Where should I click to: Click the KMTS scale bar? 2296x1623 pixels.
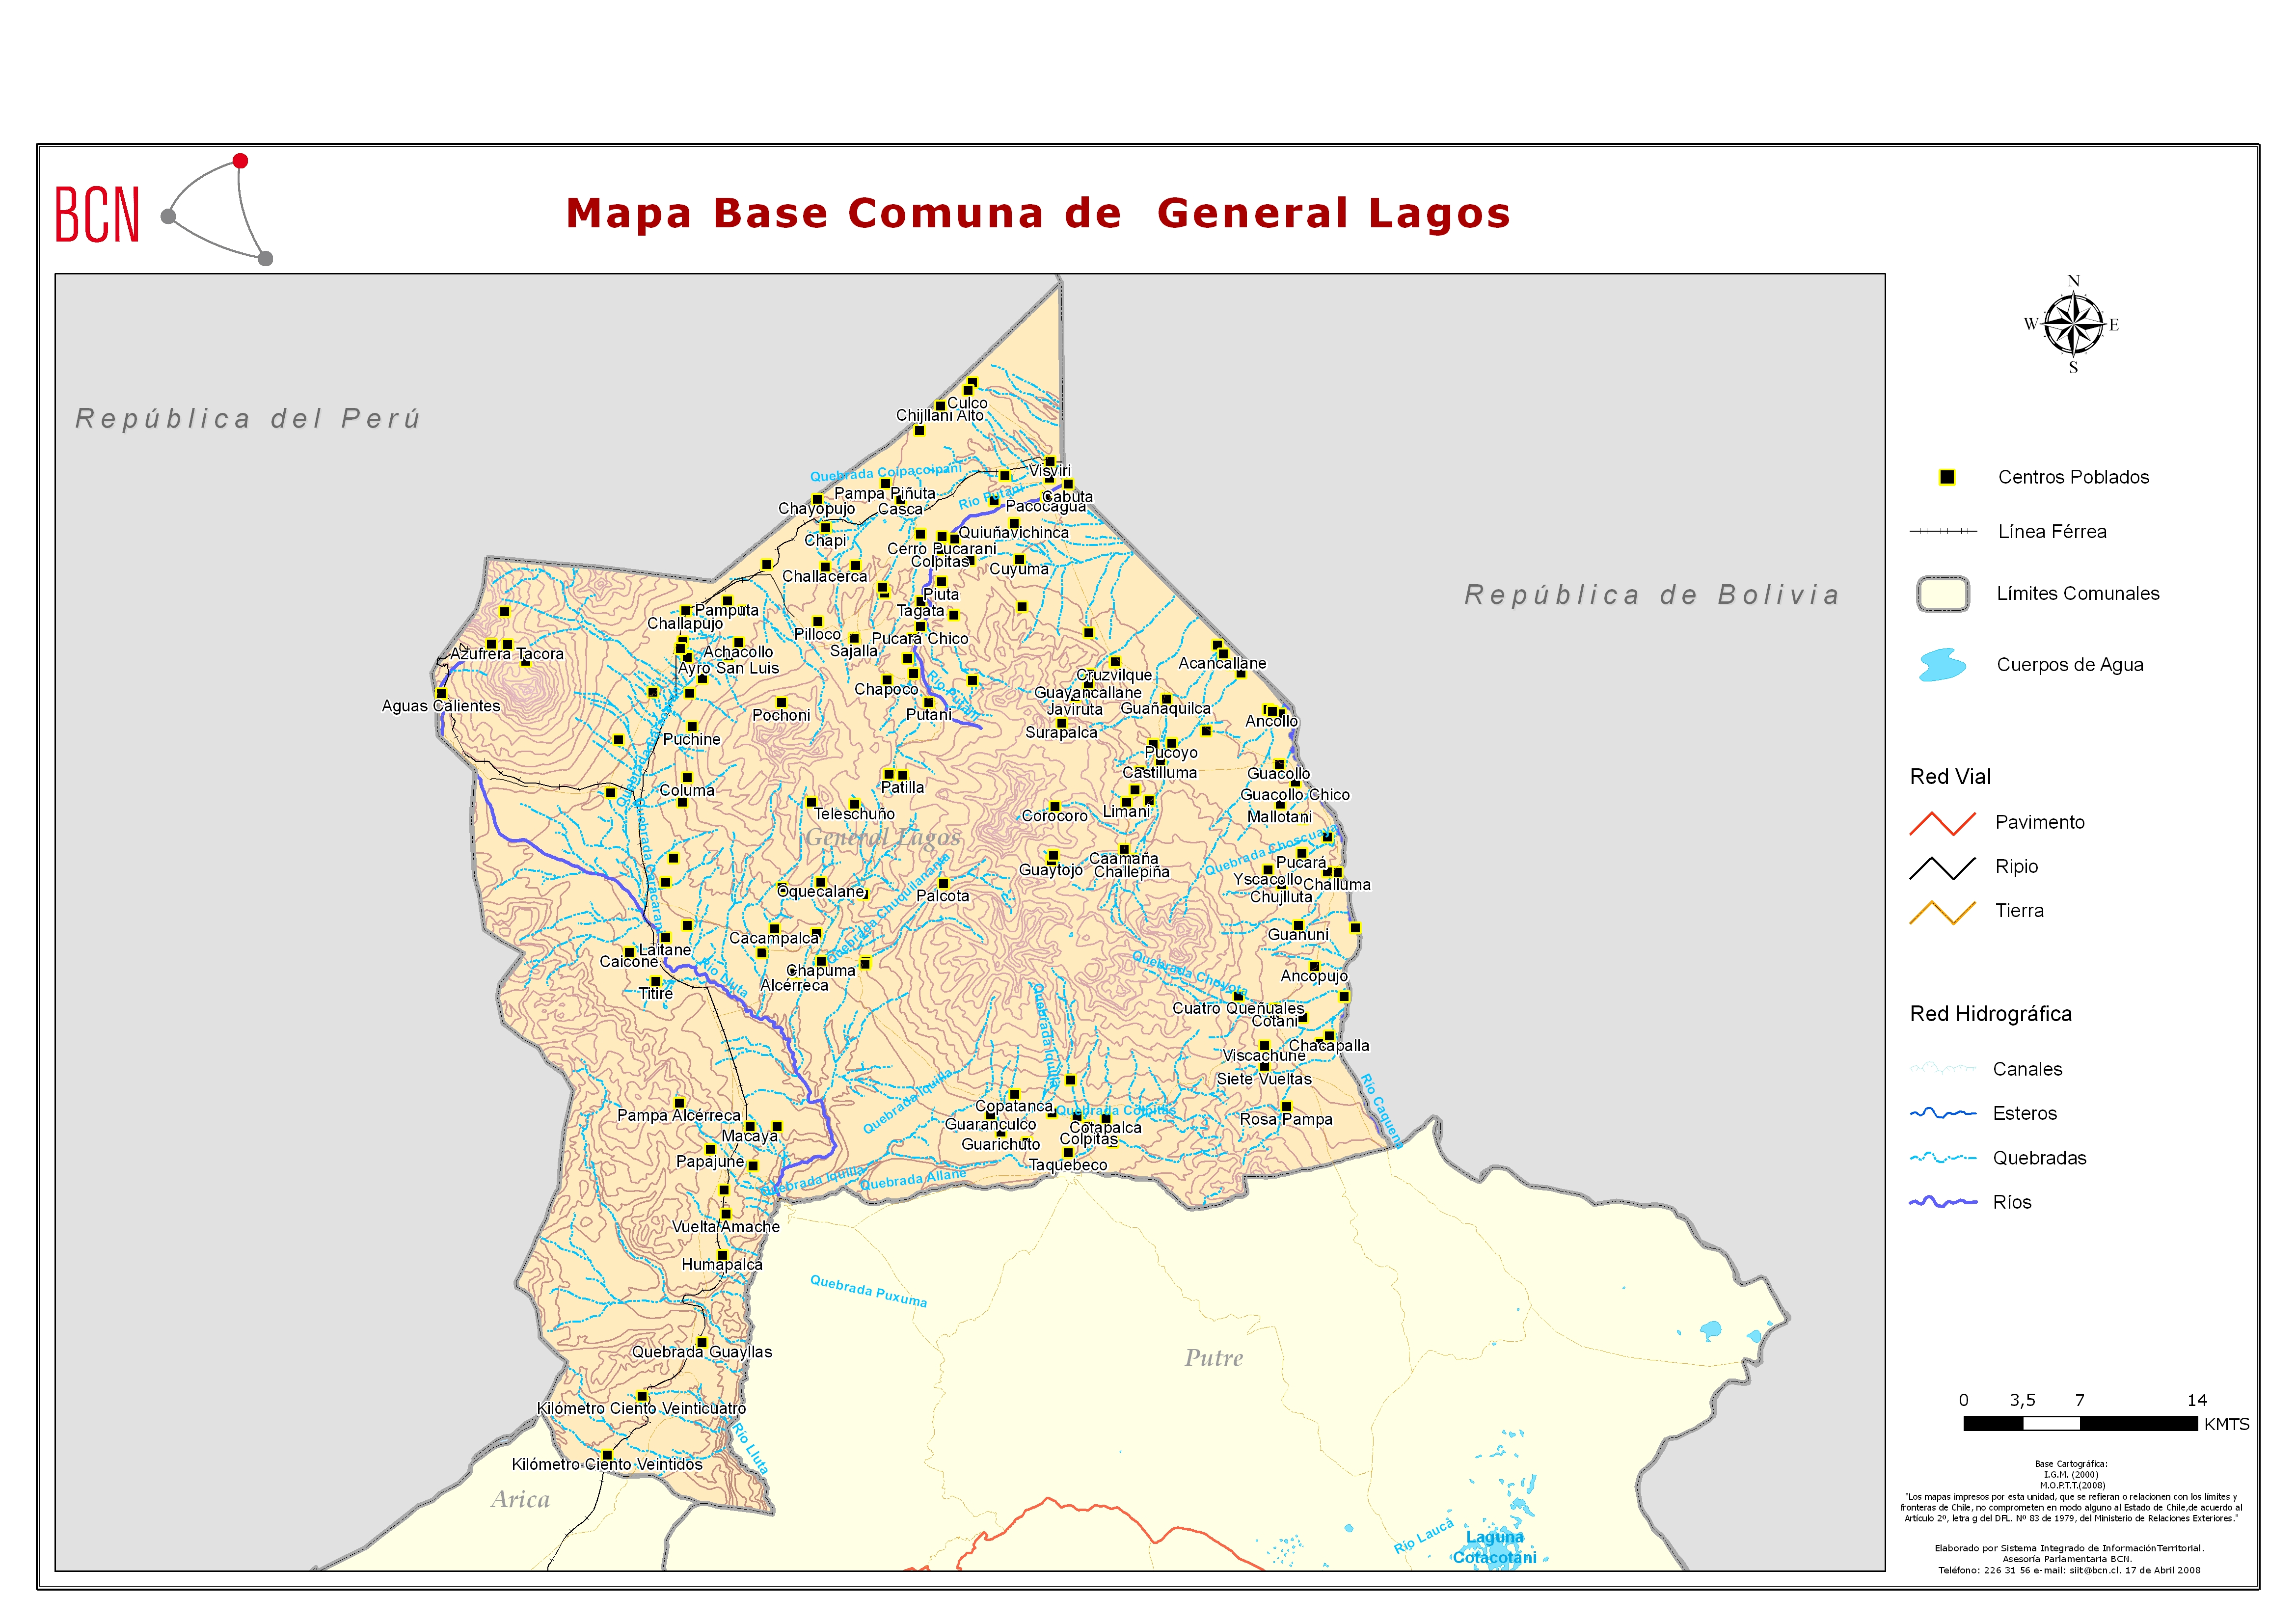2080,1423
